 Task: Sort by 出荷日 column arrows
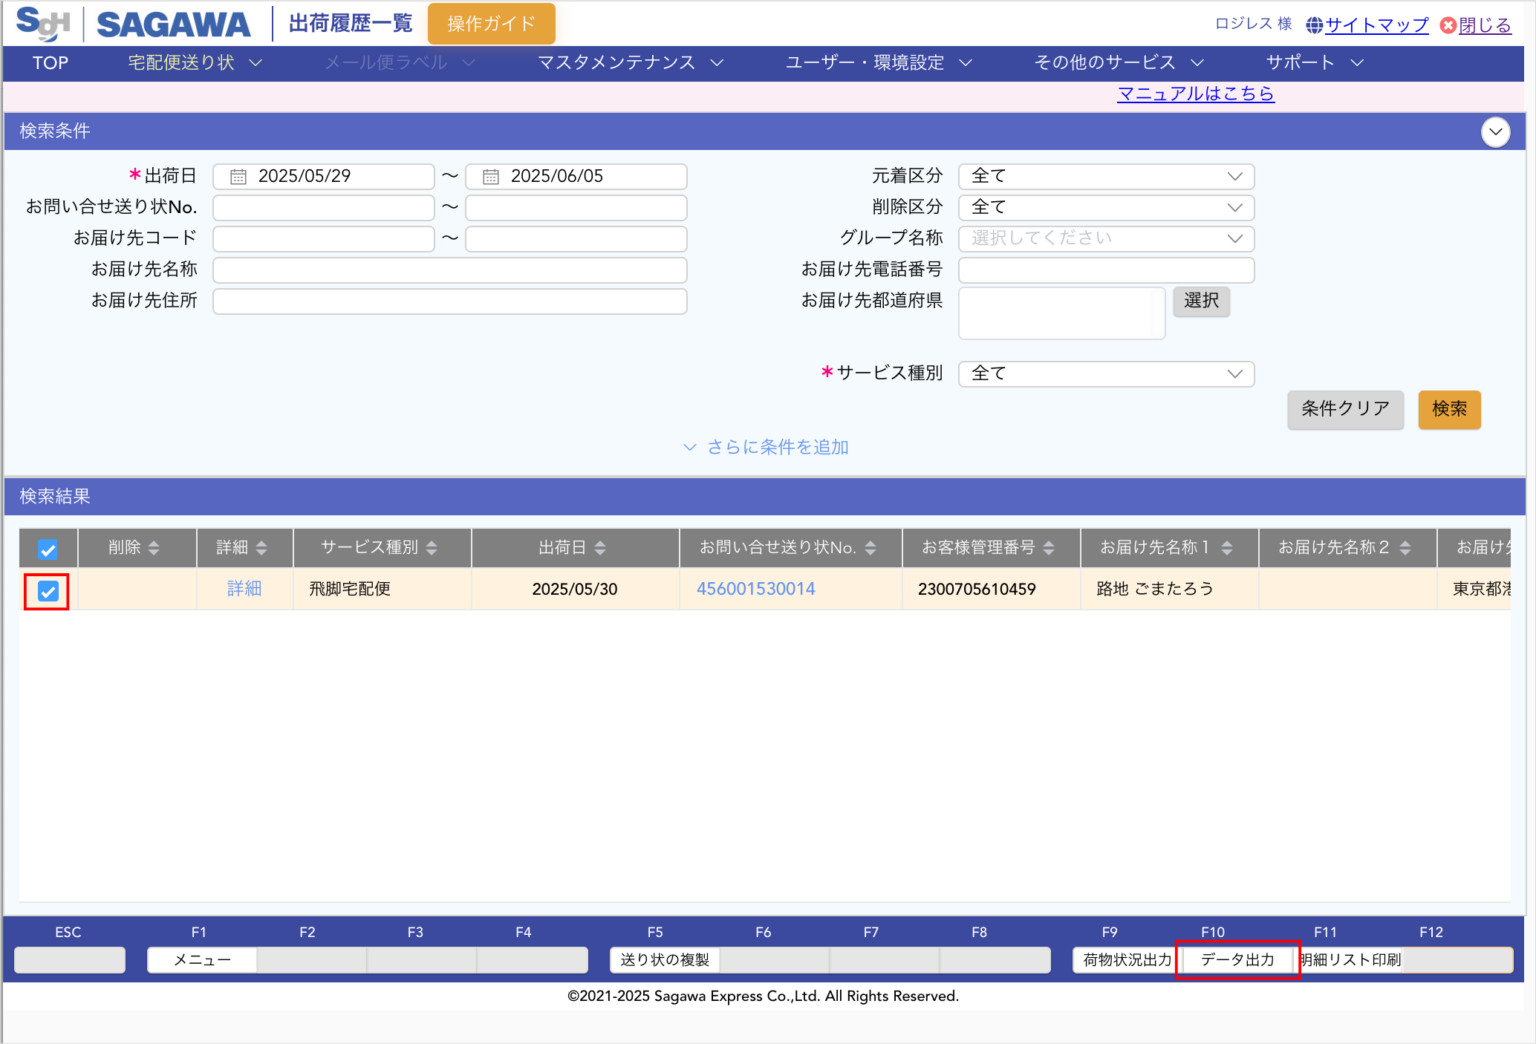[600, 548]
